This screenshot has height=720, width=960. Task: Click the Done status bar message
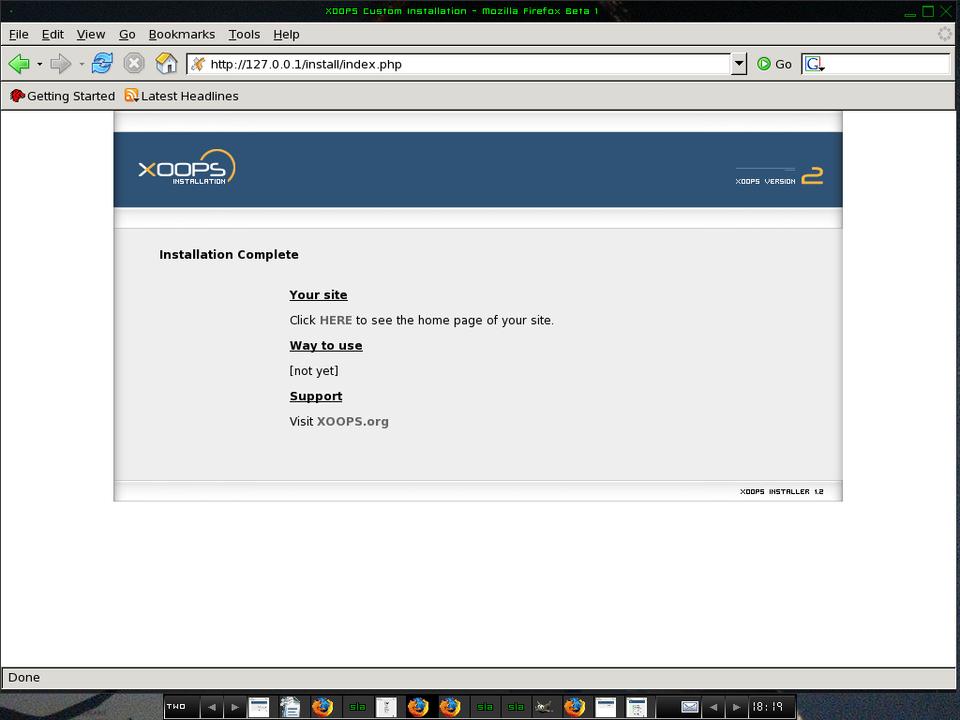coord(24,677)
